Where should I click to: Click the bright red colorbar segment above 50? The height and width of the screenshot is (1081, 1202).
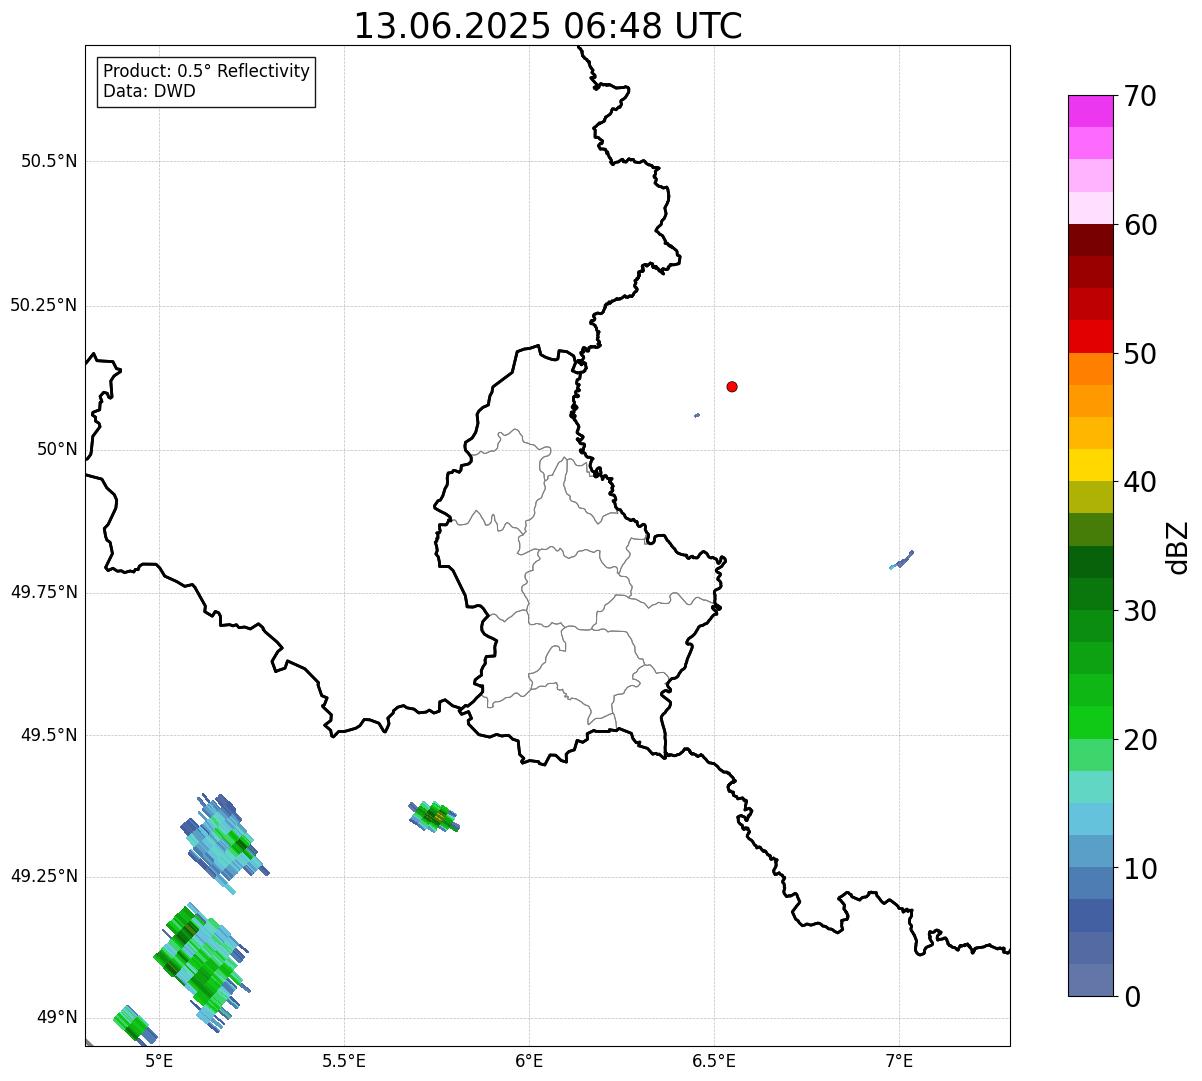point(1090,336)
